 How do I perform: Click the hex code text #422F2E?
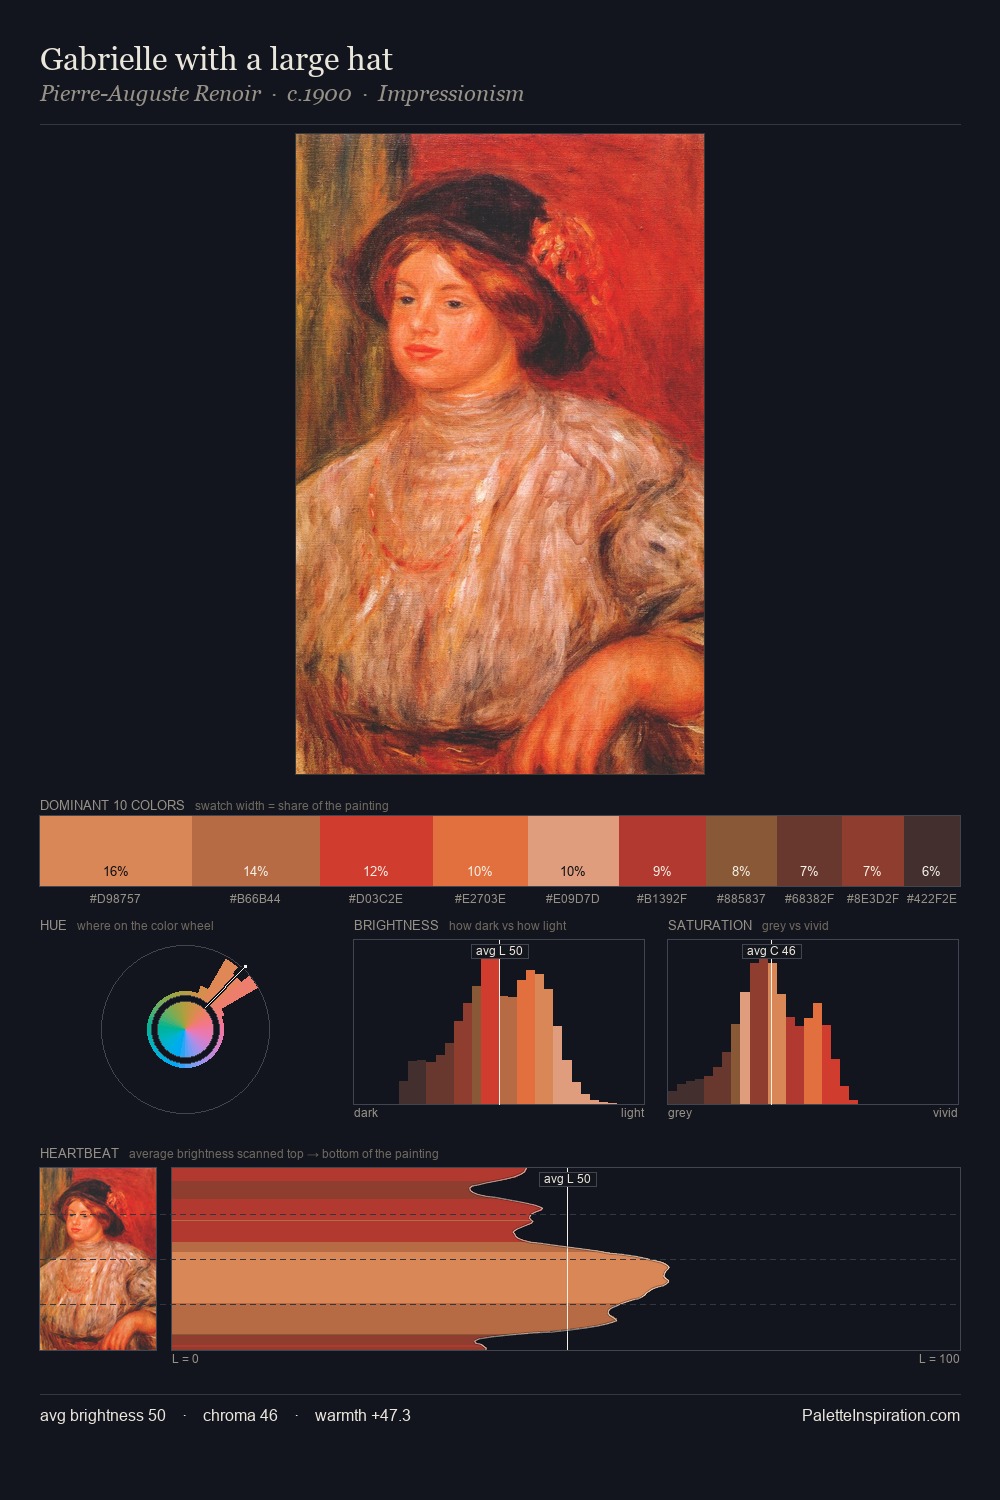click(x=932, y=899)
